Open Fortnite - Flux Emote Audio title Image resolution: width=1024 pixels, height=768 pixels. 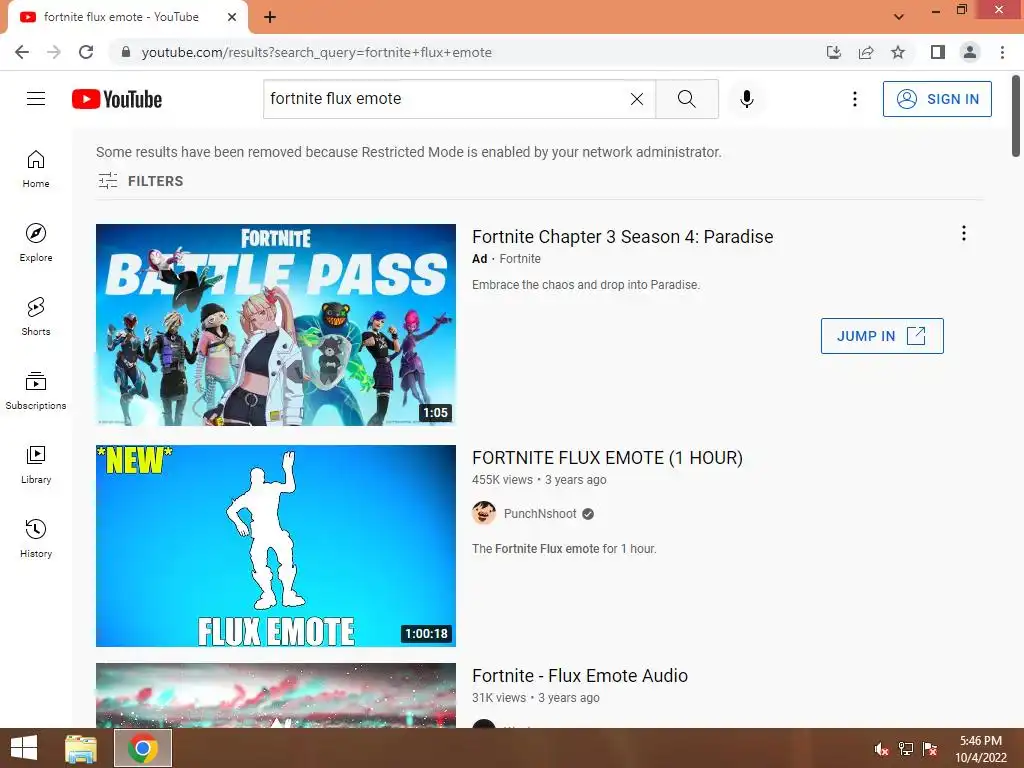pos(580,676)
